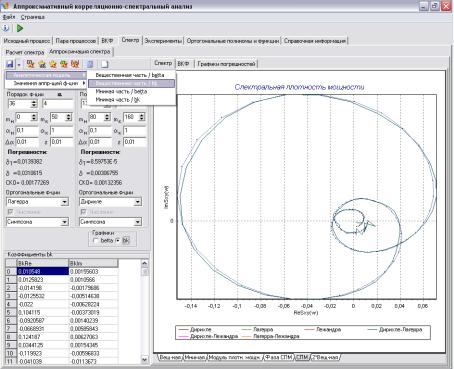Show the 2*Вещ.час bottom tab

[x=326, y=357]
